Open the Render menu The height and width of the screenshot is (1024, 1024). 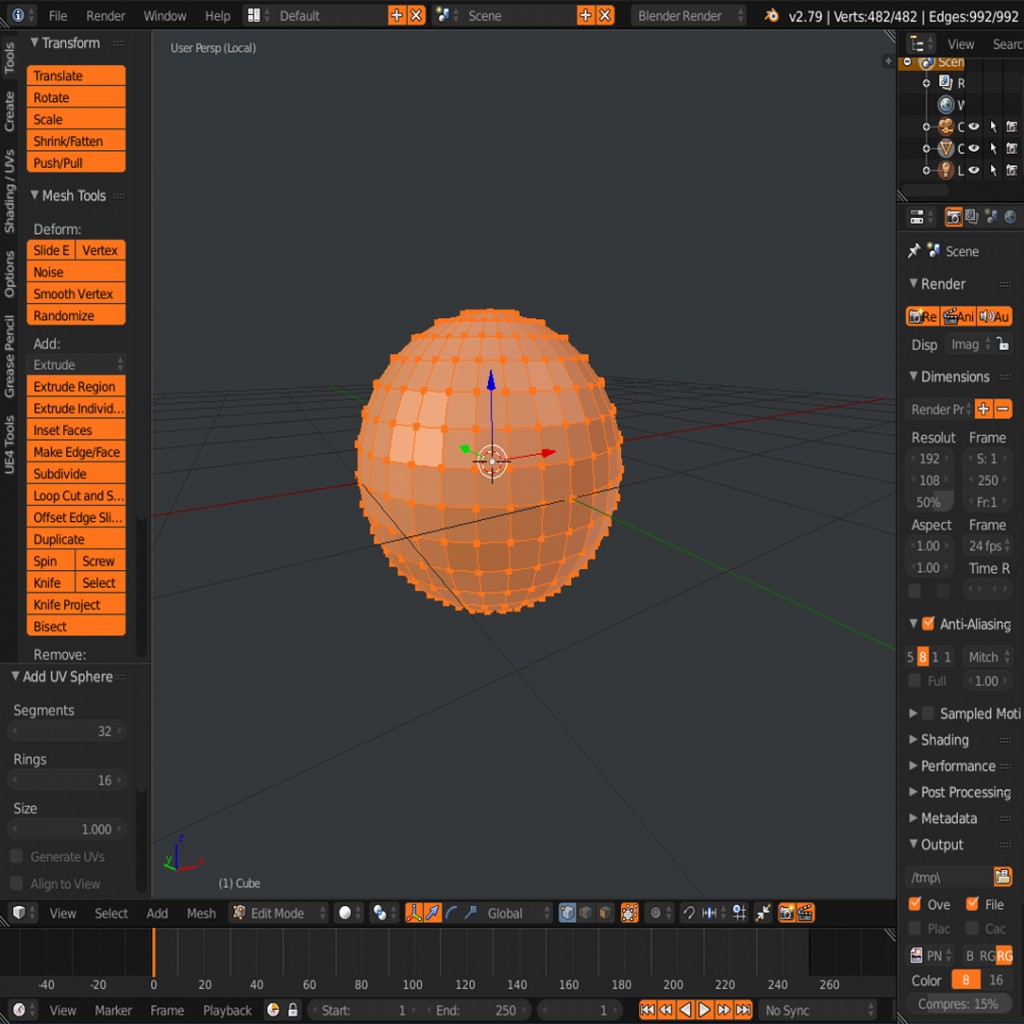[105, 15]
